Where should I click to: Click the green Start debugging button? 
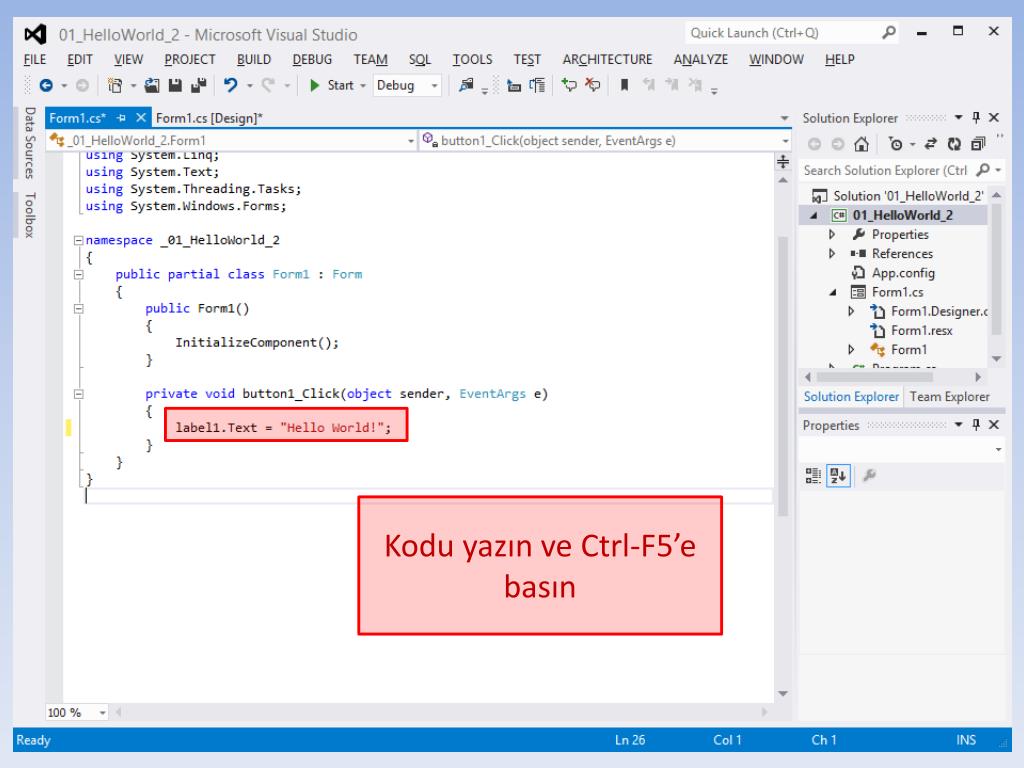pos(315,86)
